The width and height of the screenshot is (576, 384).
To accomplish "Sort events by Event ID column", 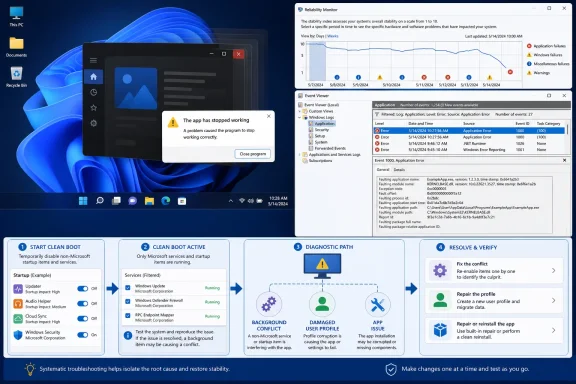I will pyautogui.click(x=522, y=123).
